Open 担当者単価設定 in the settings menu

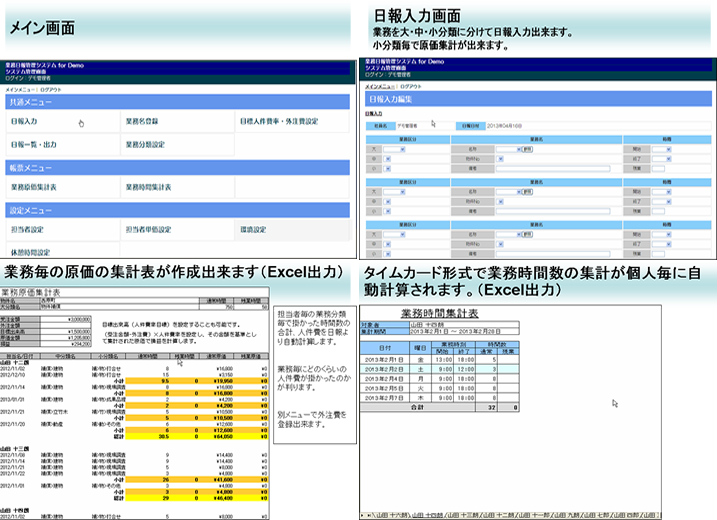[148, 230]
